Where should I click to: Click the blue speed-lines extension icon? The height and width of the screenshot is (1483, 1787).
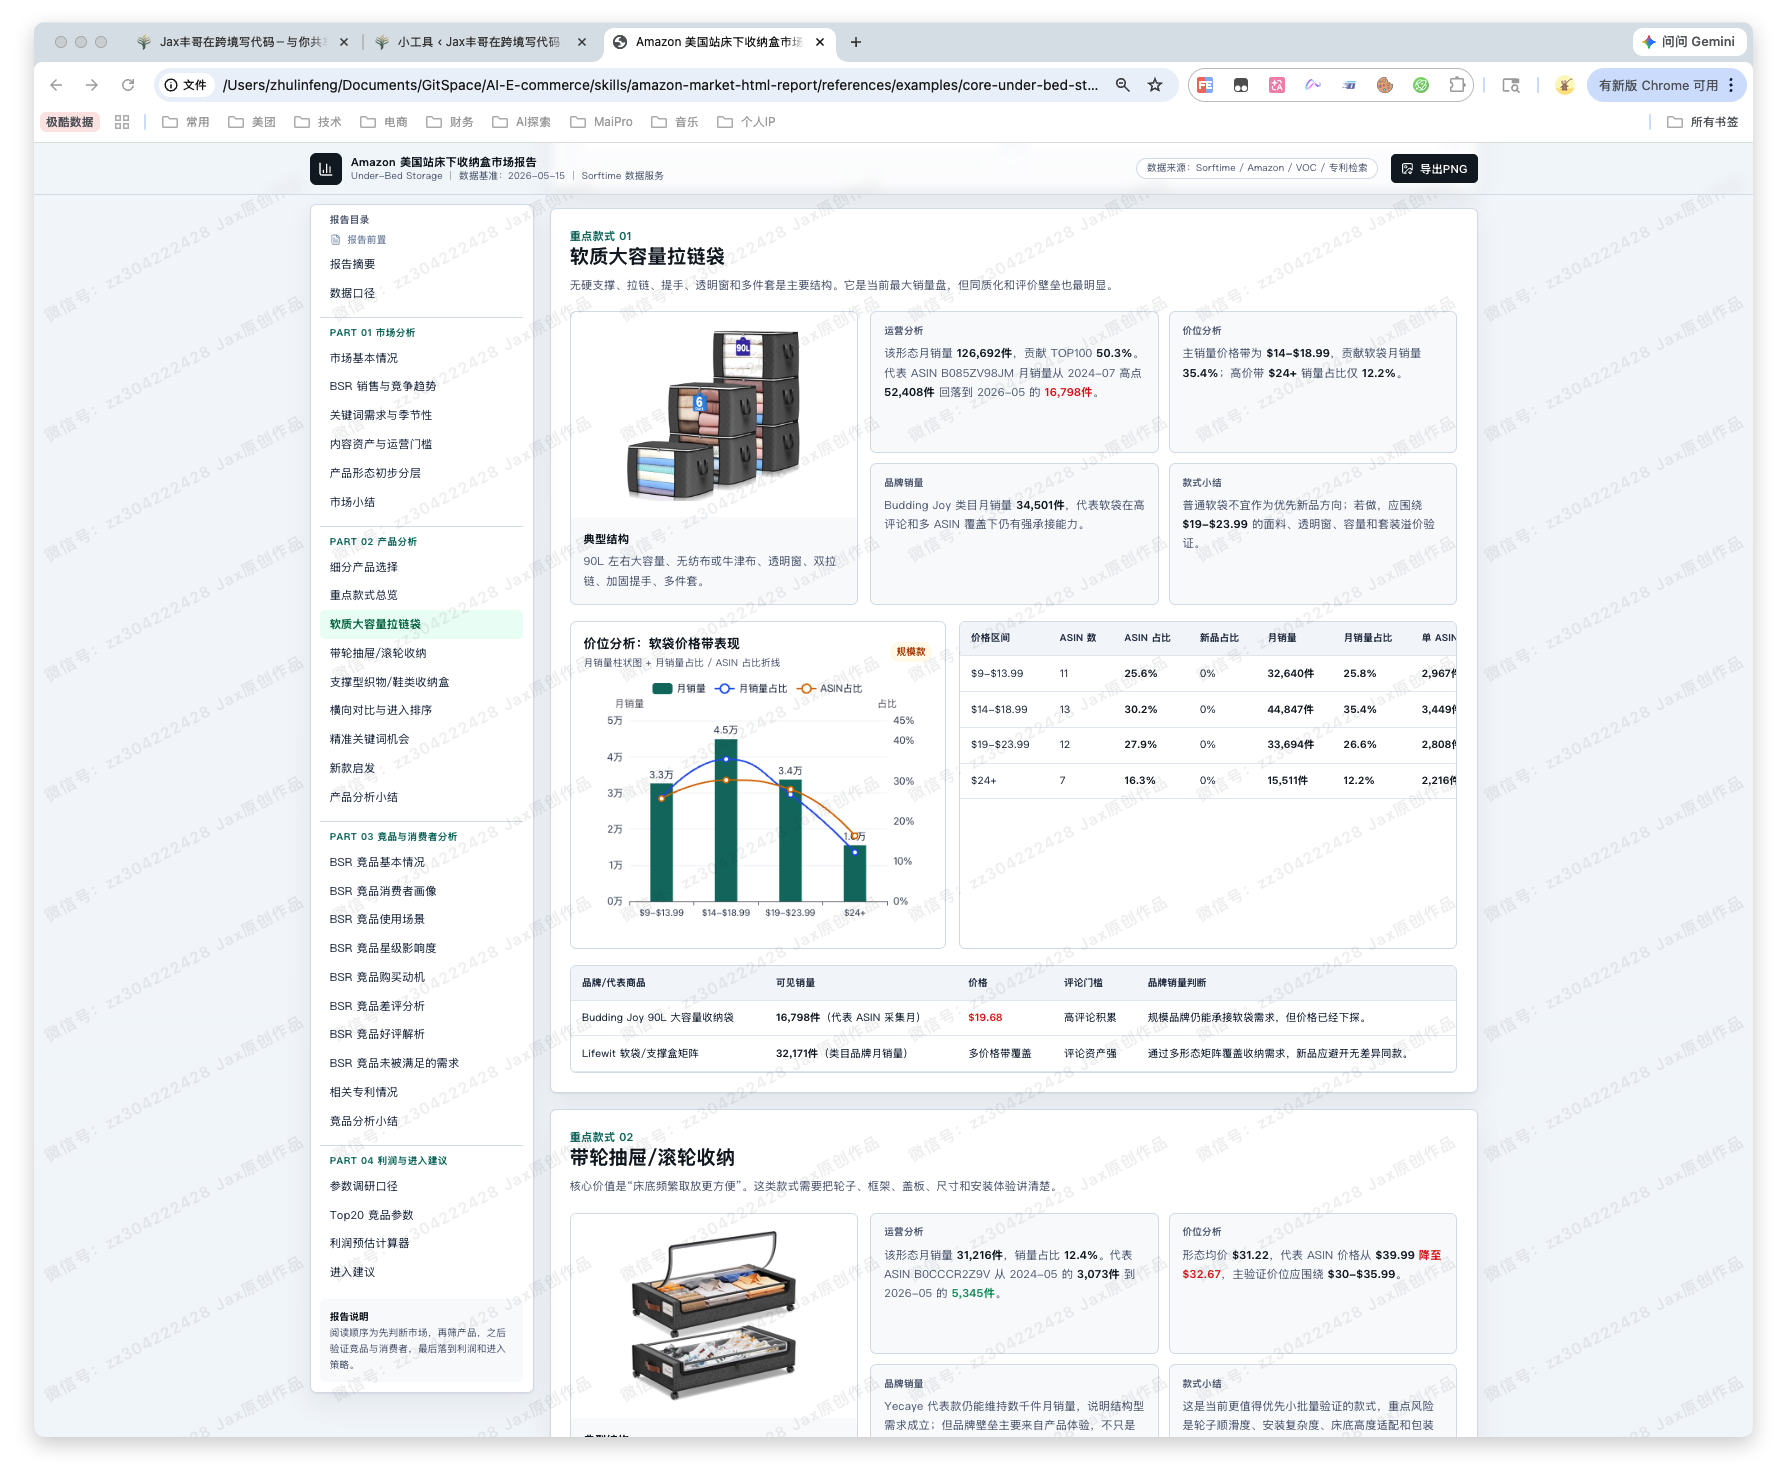click(x=1349, y=85)
